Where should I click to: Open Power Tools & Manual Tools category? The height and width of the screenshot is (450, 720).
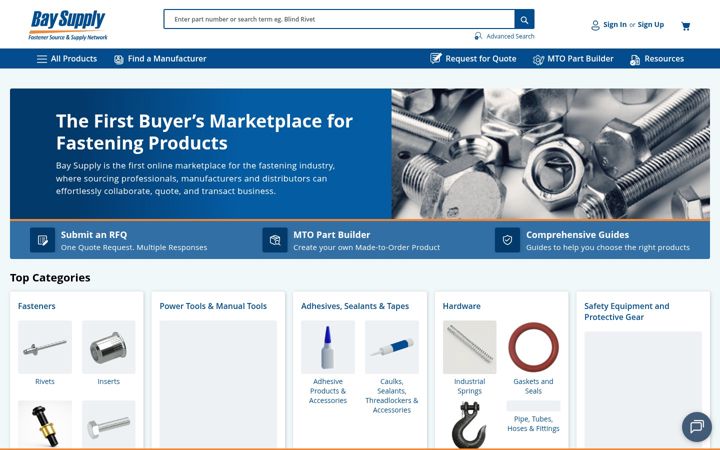click(213, 306)
